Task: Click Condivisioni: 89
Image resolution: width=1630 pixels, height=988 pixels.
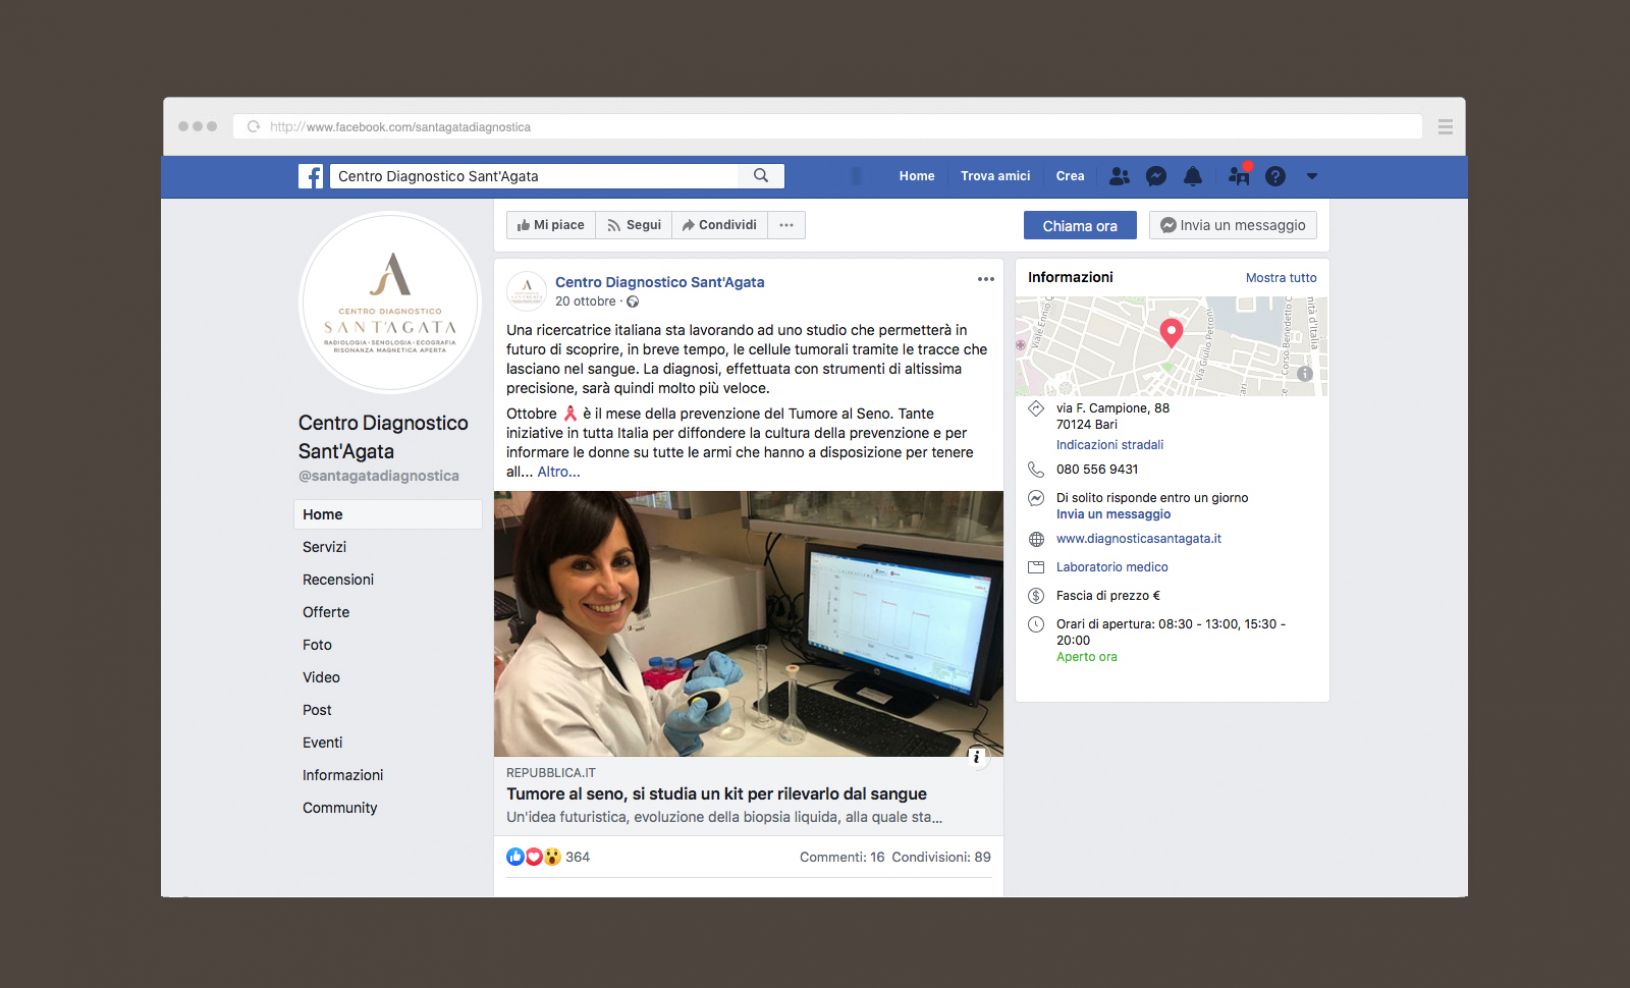Action: click(x=941, y=857)
